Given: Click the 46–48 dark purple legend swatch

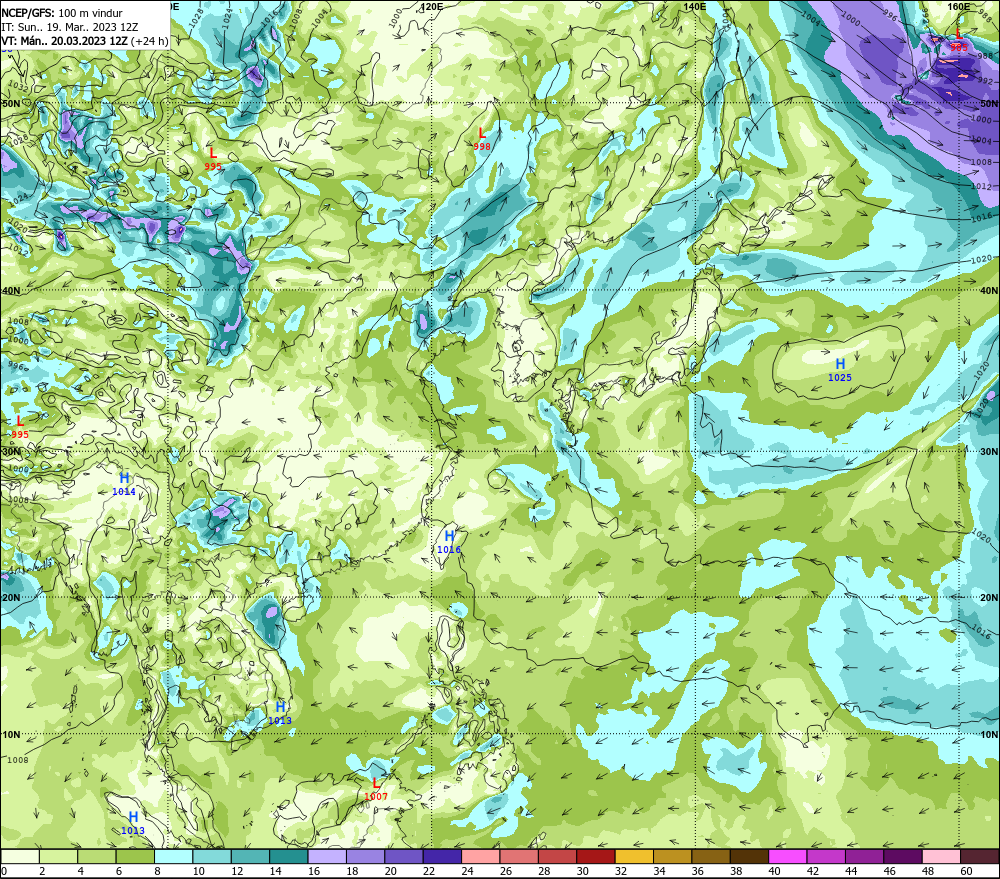Looking at the screenshot, I should point(902,856).
